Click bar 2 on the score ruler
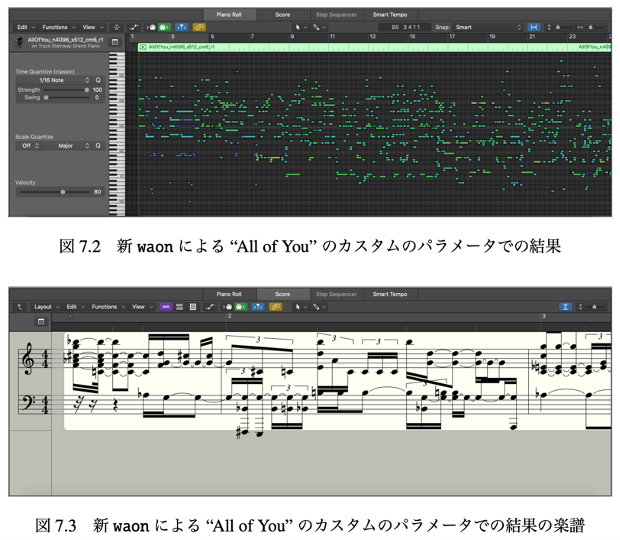This screenshot has height=540, width=620. point(229,316)
